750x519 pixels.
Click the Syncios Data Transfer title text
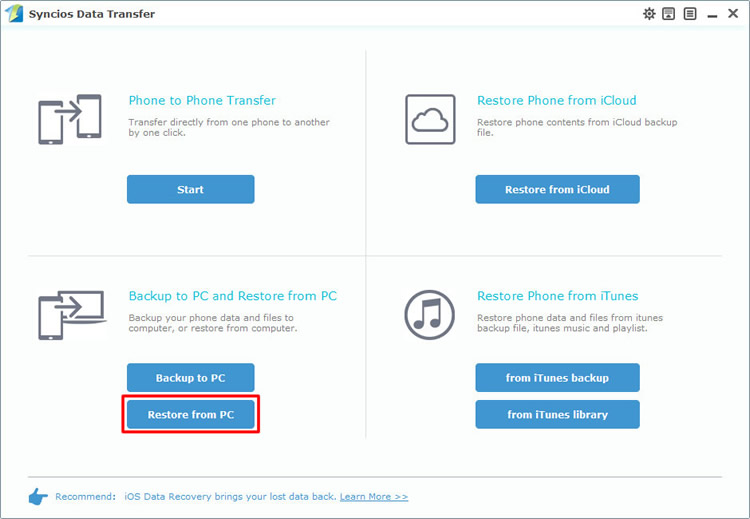coord(91,14)
